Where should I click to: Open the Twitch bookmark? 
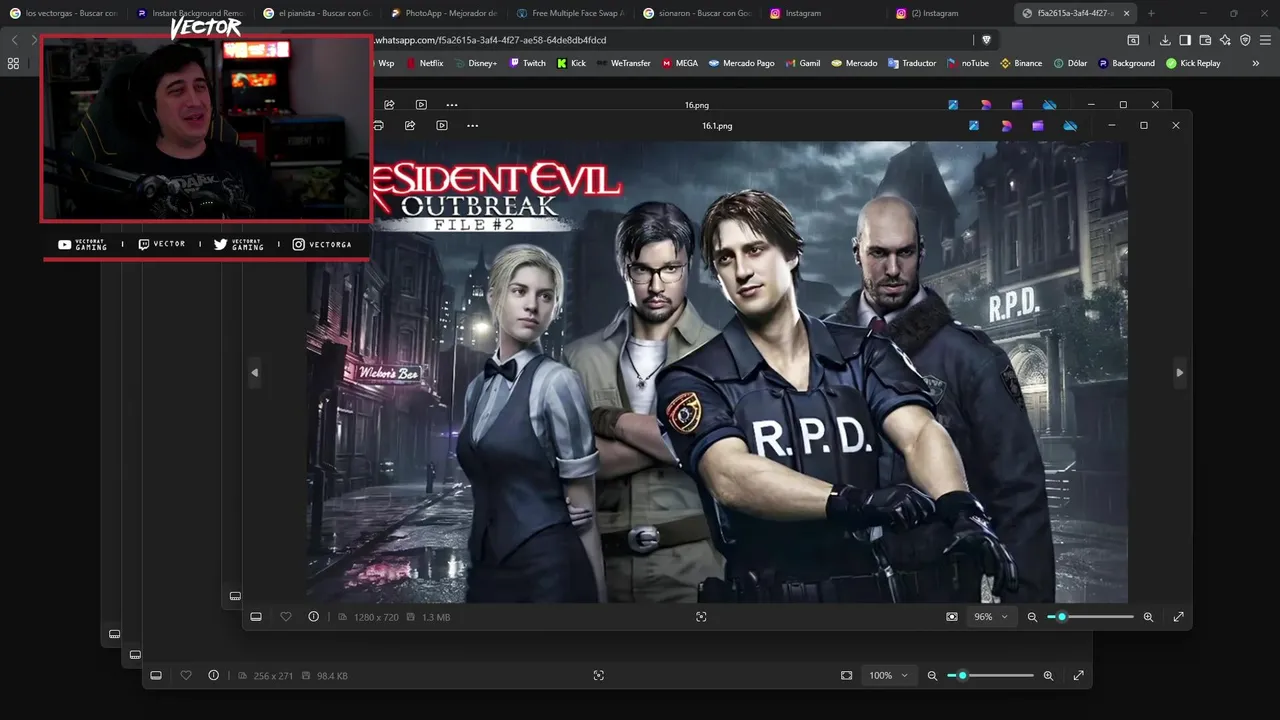click(x=528, y=63)
